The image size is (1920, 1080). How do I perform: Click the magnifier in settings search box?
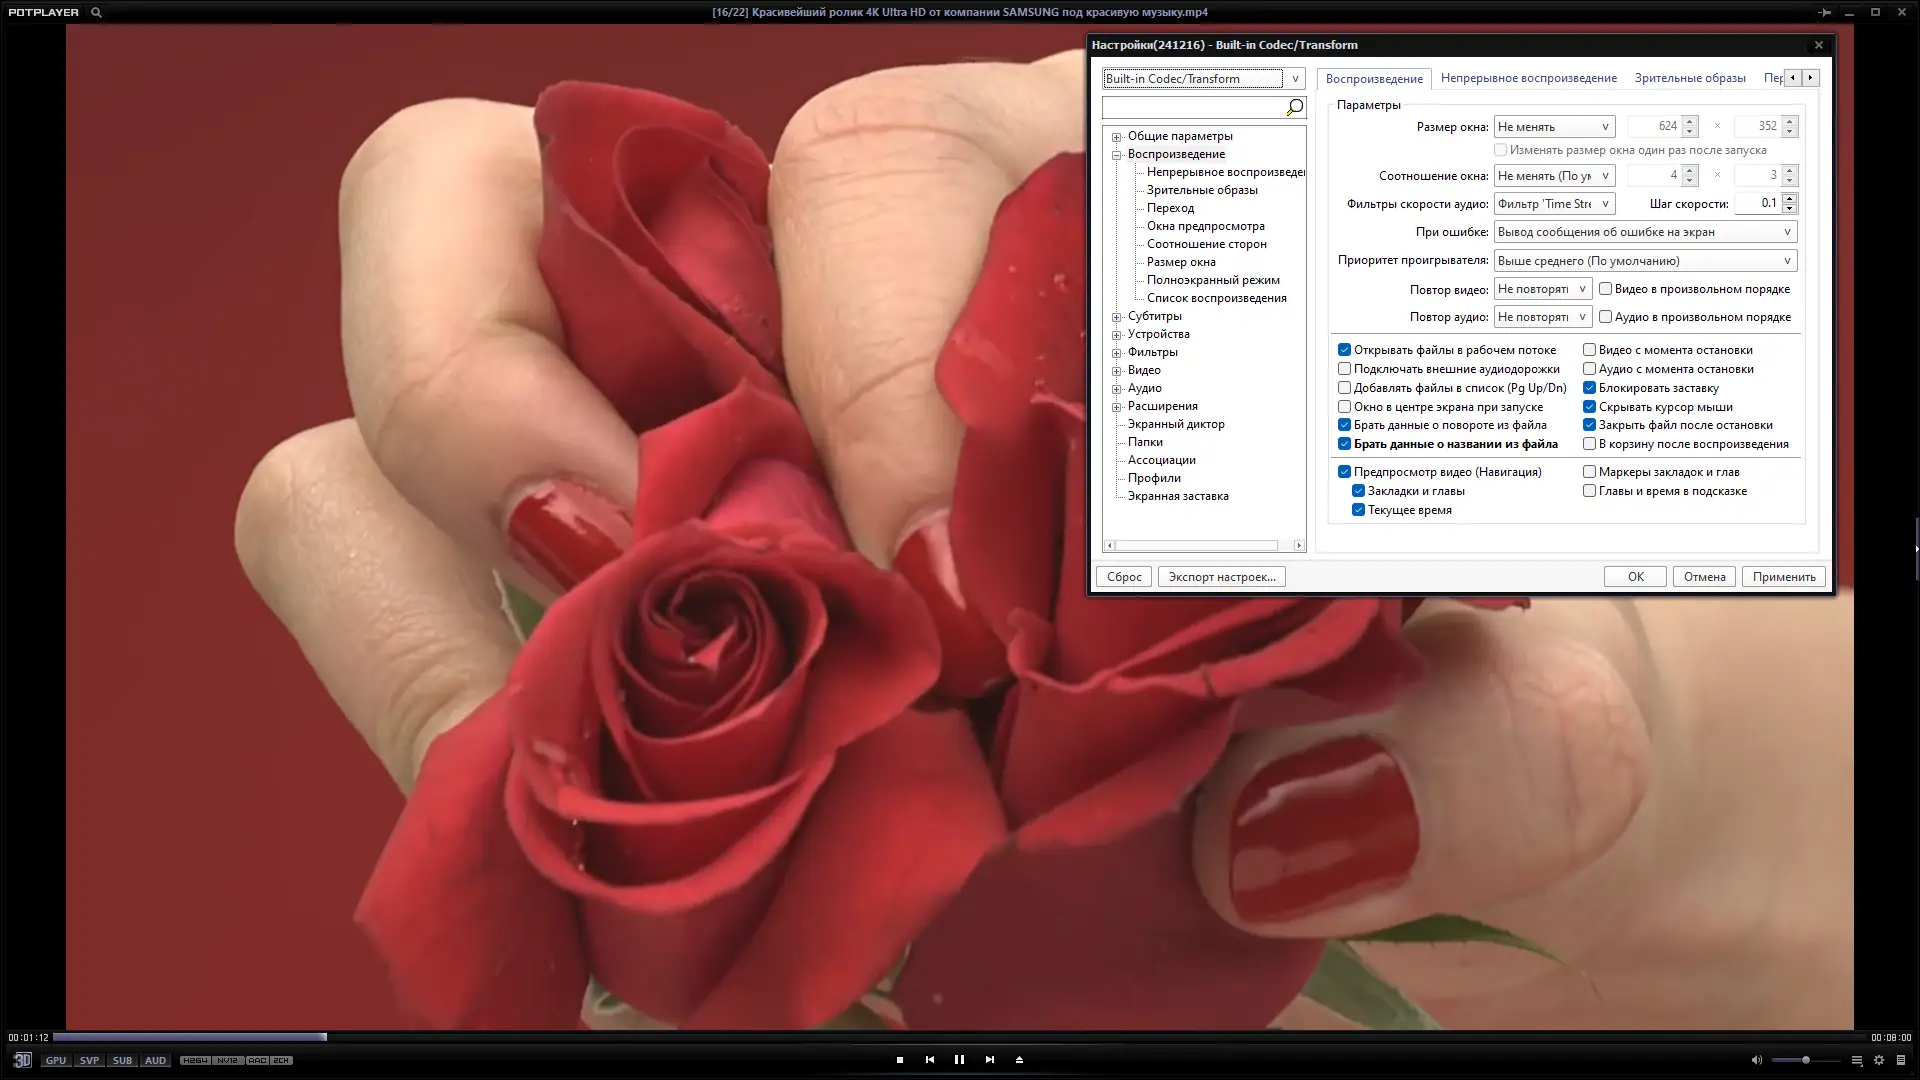[1294, 107]
